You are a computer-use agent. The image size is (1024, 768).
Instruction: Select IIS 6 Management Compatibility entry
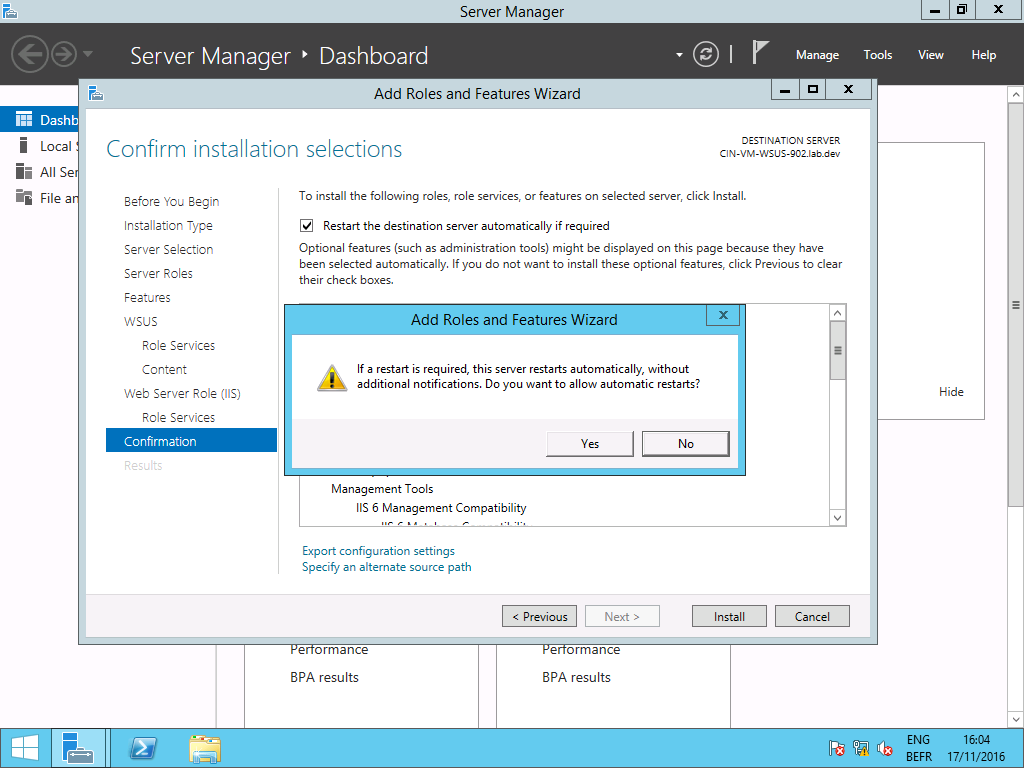(441, 508)
